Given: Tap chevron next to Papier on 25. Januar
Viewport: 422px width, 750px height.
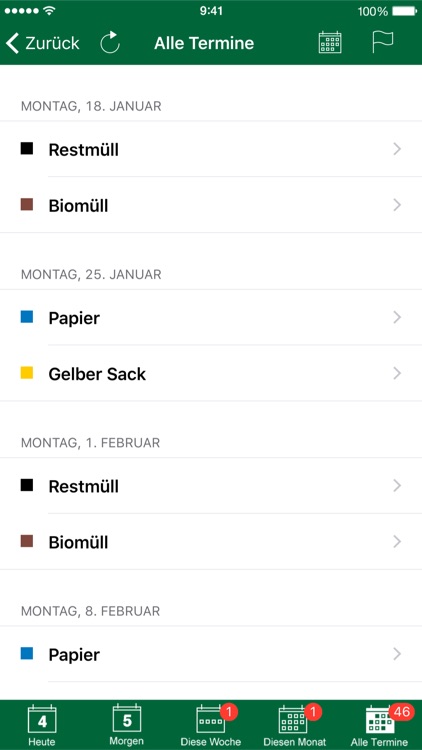Looking at the screenshot, I should (x=397, y=318).
